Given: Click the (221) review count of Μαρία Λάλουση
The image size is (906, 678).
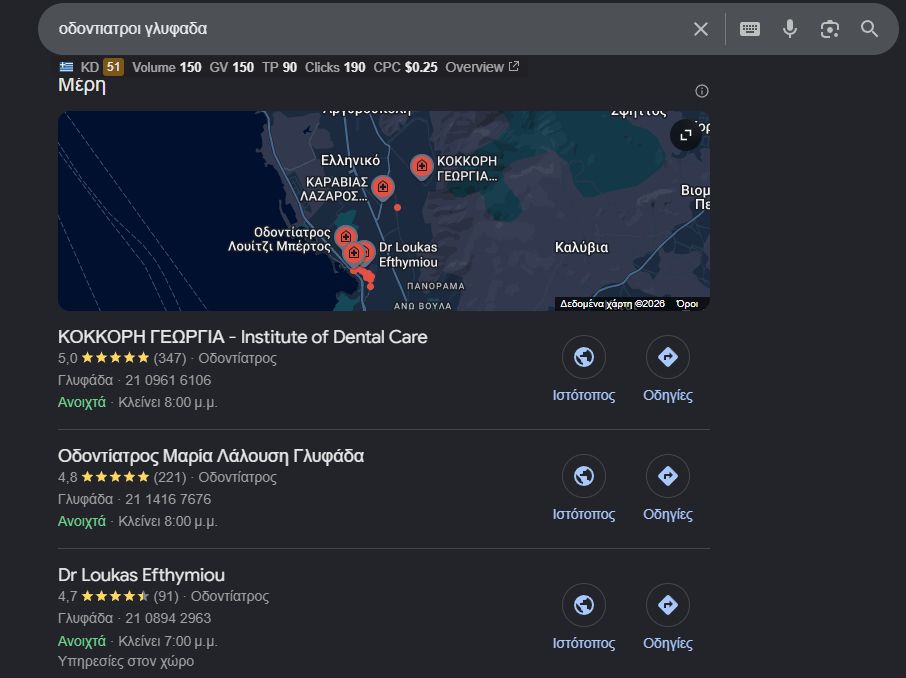Looking at the screenshot, I should point(170,477).
